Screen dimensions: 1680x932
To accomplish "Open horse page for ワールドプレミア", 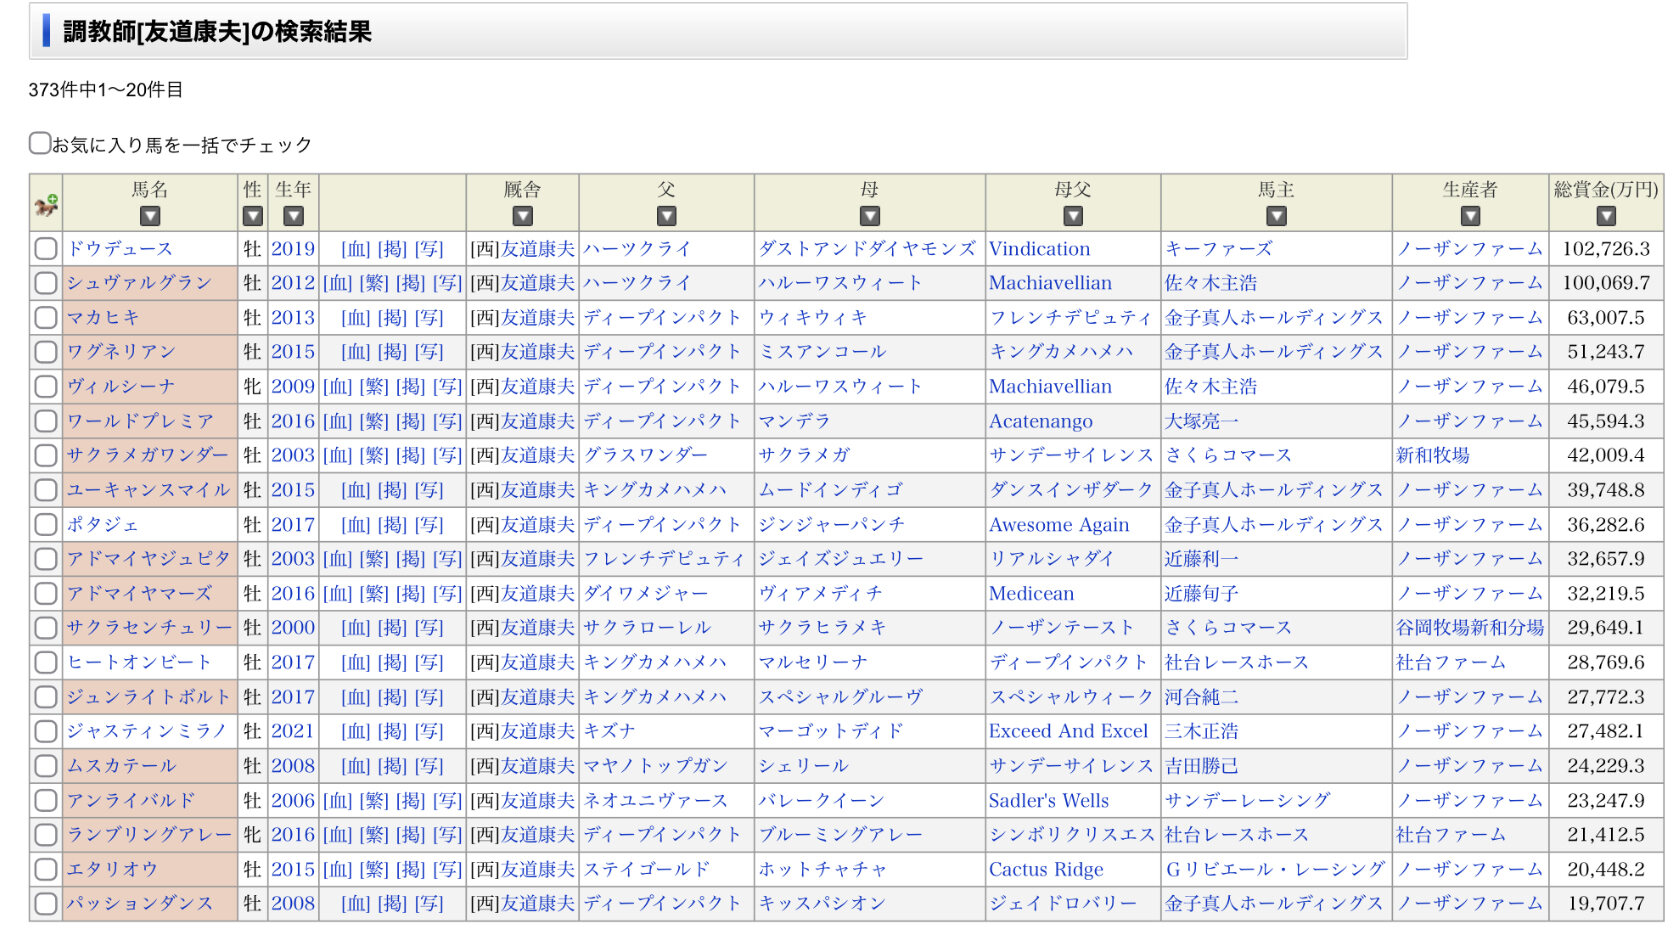I will [x=140, y=421].
